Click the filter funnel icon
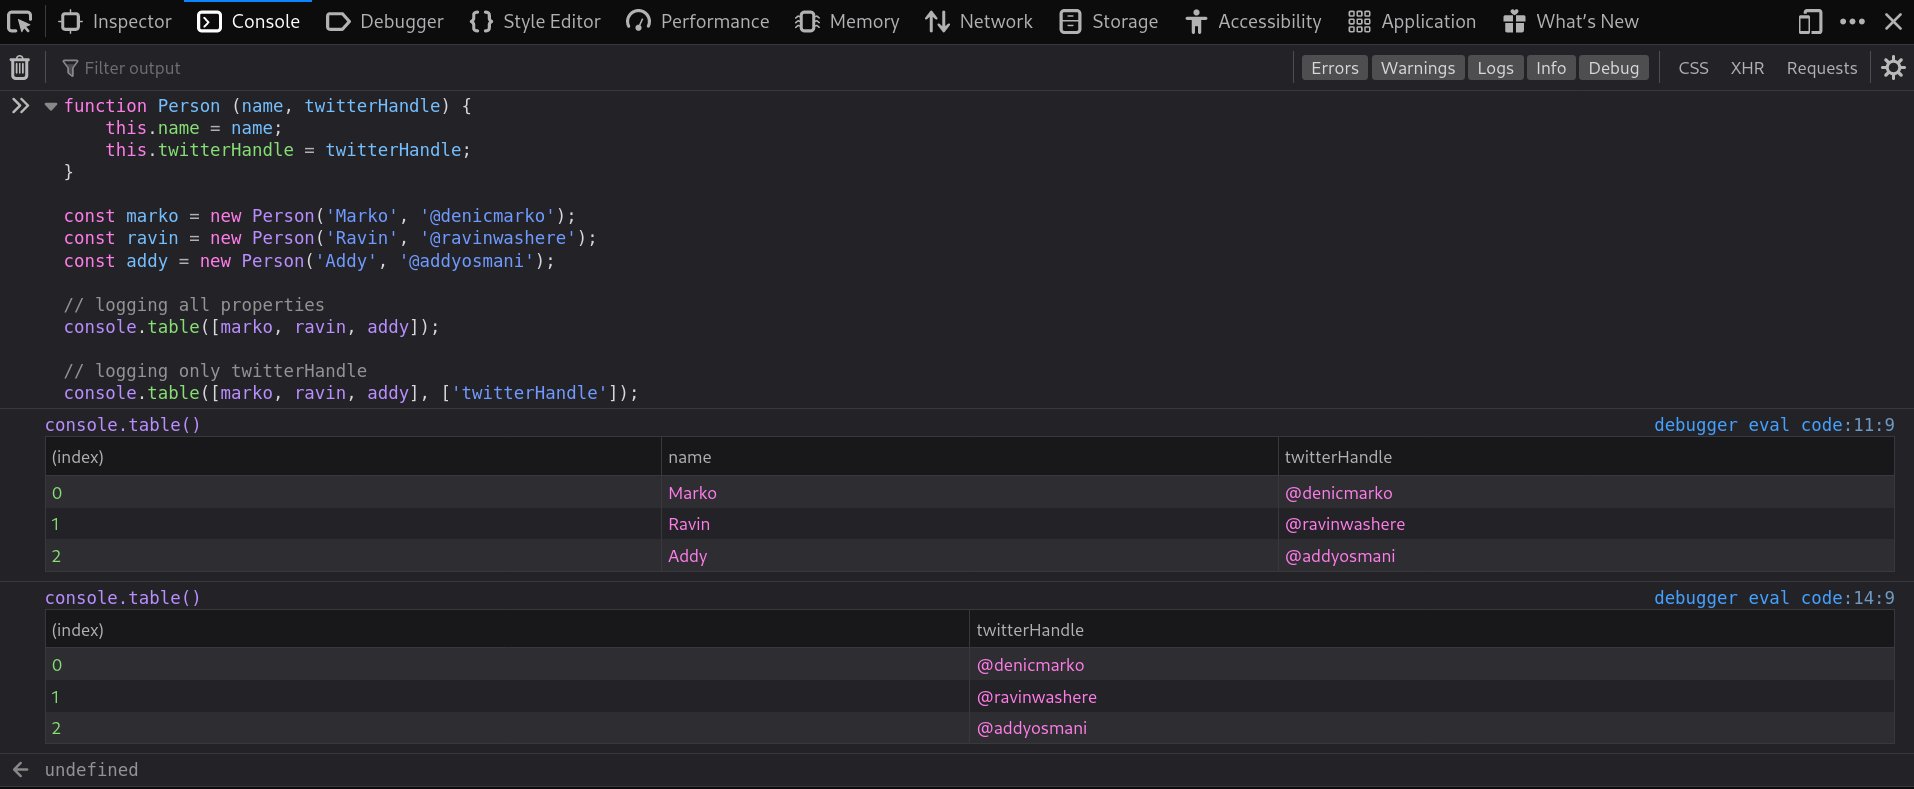 (x=70, y=68)
